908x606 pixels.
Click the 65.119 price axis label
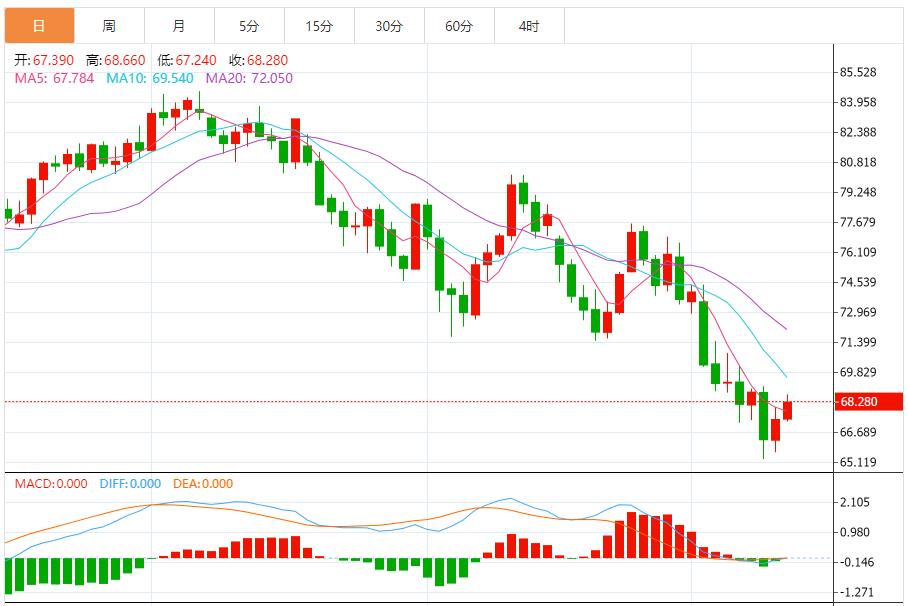[858, 463]
